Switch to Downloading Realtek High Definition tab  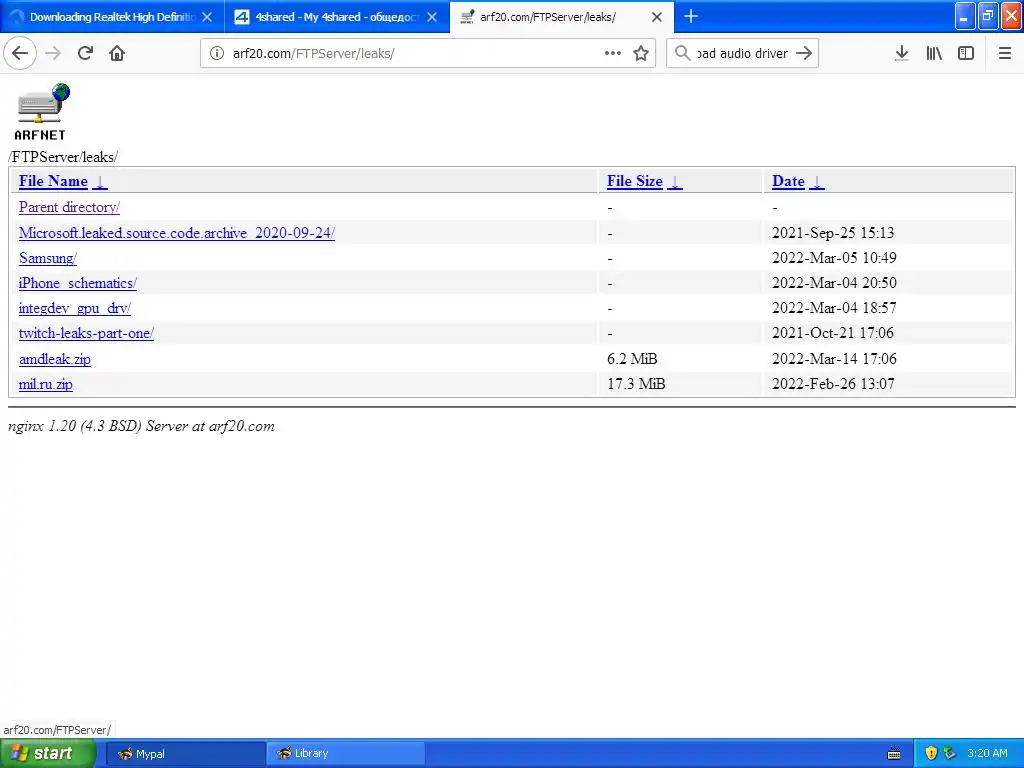(x=112, y=17)
